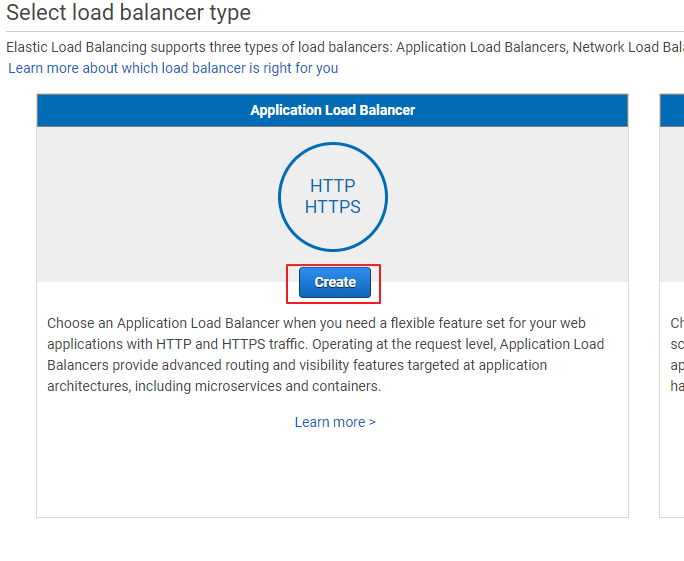Click Create for Application Load Balancer
Screen dimensions: 684x561
pyautogui.click(x=335, y=283)
